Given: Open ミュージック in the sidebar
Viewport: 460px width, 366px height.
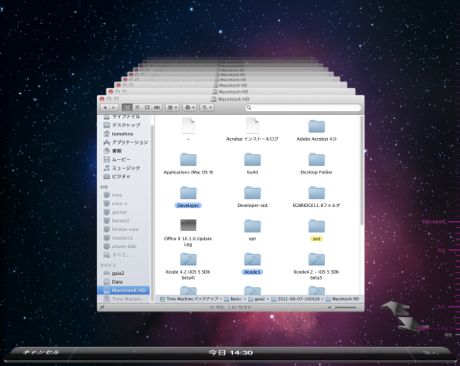Looking at the screenshot, I should click(x=122, y=168).
